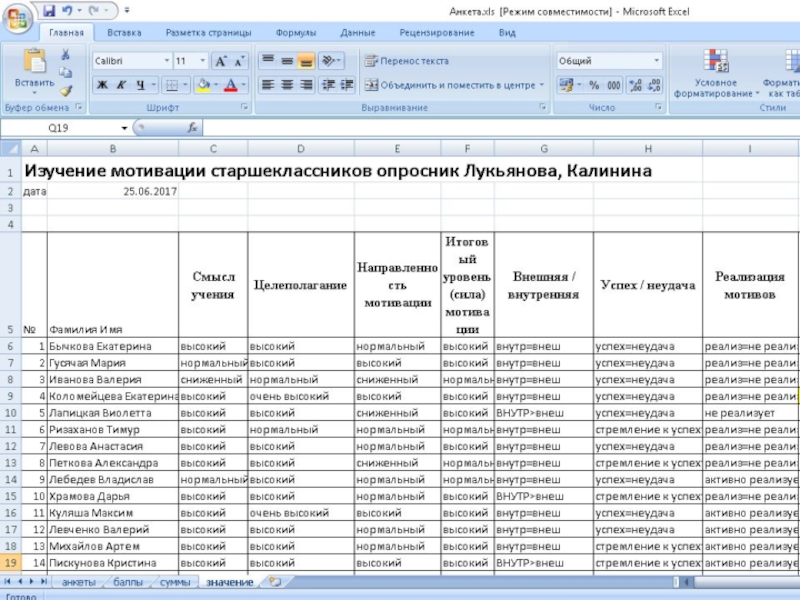This screenshot has width=800, height=600.
Task: Switch to the Формулы ribbon tab
Action: [295, 33]
